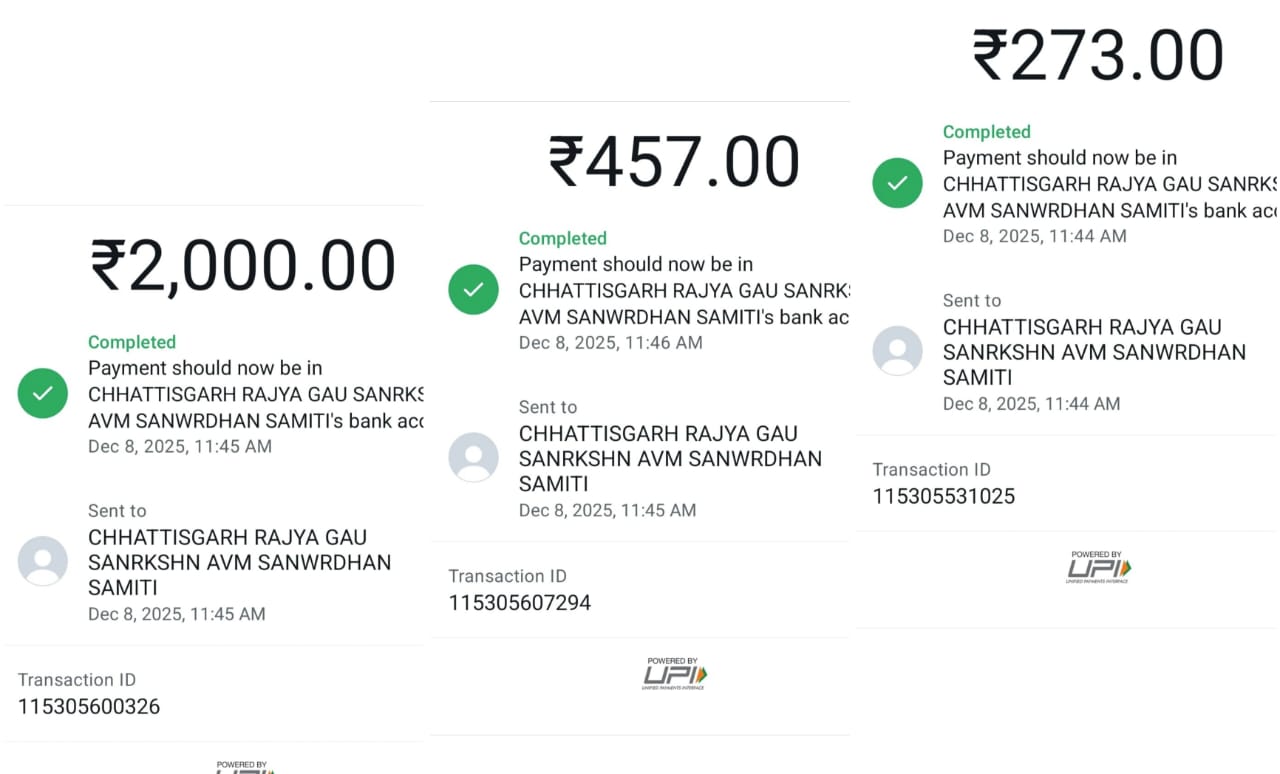Open recipient name in ₹2,000.00 Sent to
Screen dimensions: 1280x774
tap(239, 562)
